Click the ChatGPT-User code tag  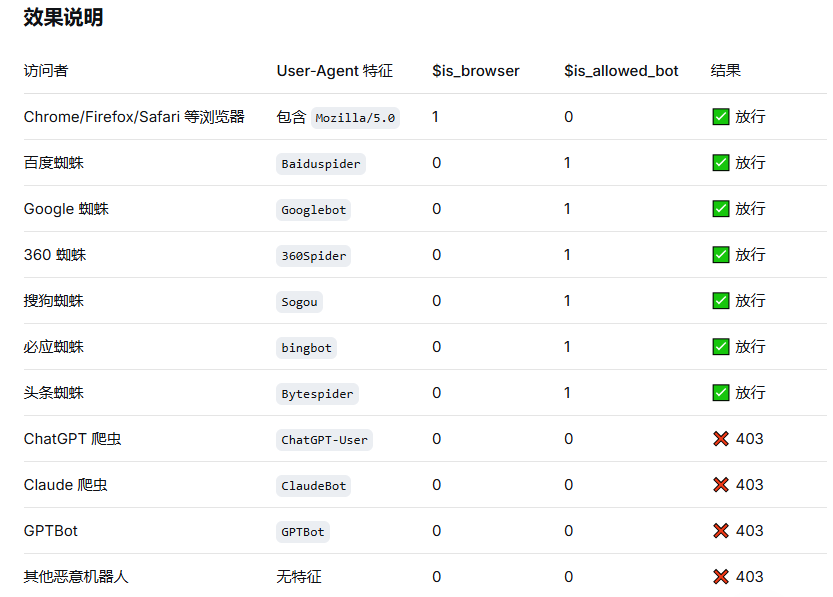point(324,440)
